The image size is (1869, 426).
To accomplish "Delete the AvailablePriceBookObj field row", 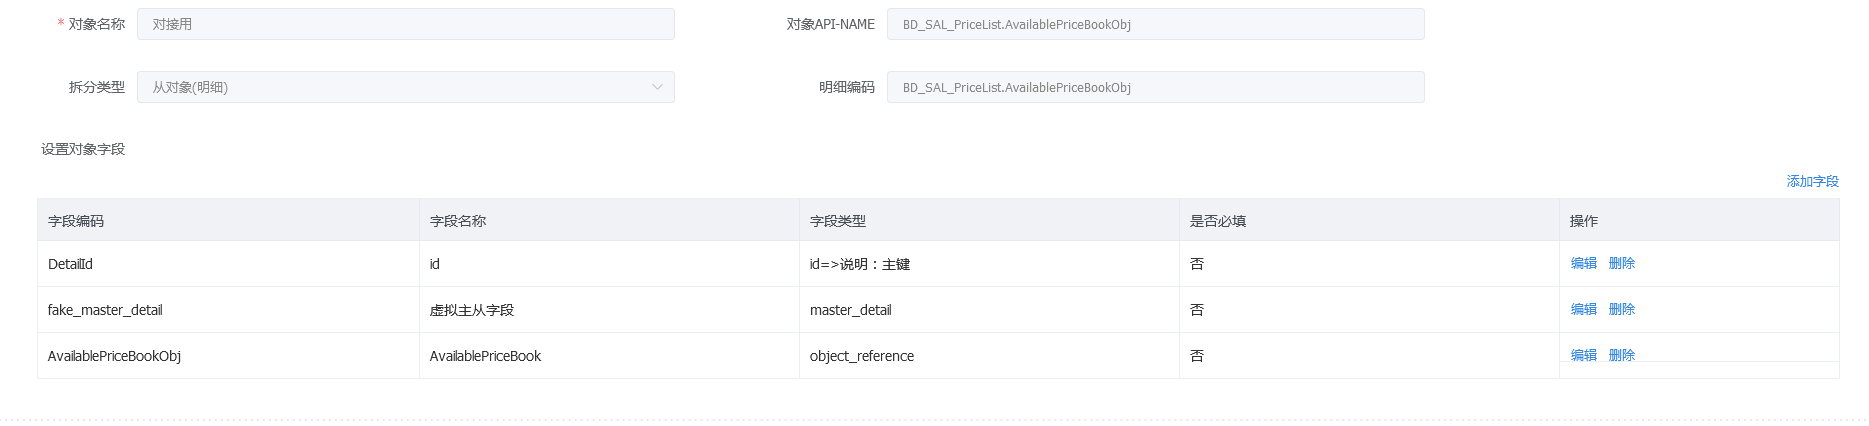I will [1621, 355].
